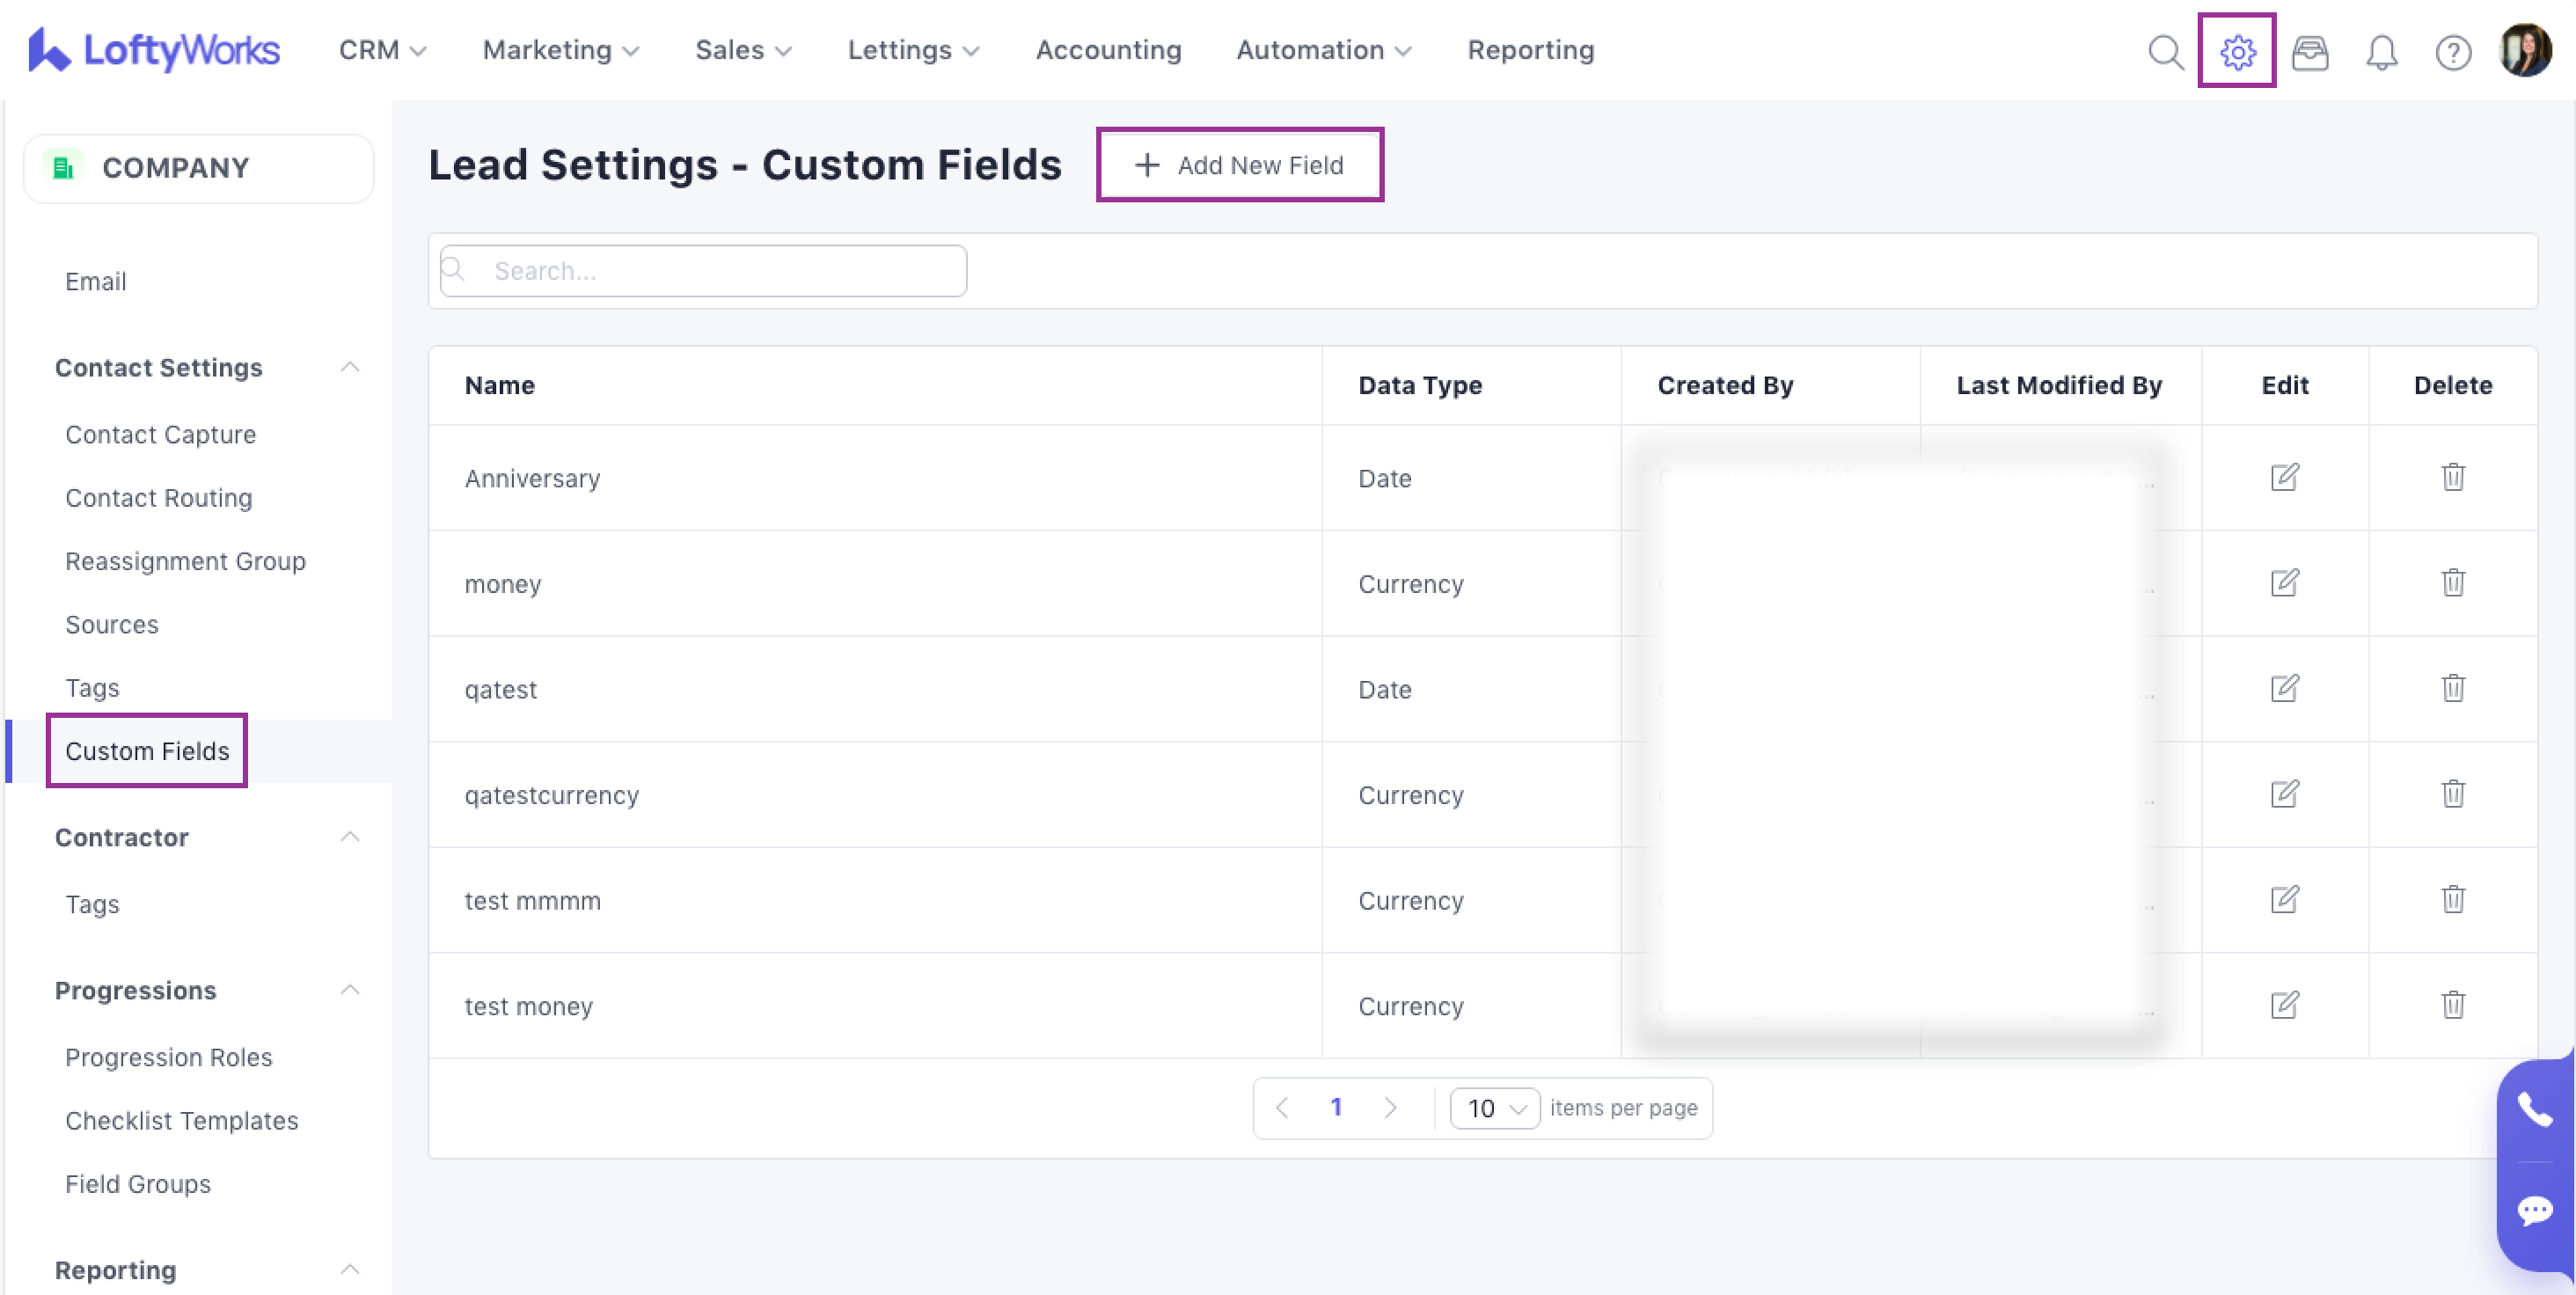Image resolution: width=2576 pixels, height=1295 pixels.
Task: Delete the qatestcurrency field
Action: (x=2452, y=794)
